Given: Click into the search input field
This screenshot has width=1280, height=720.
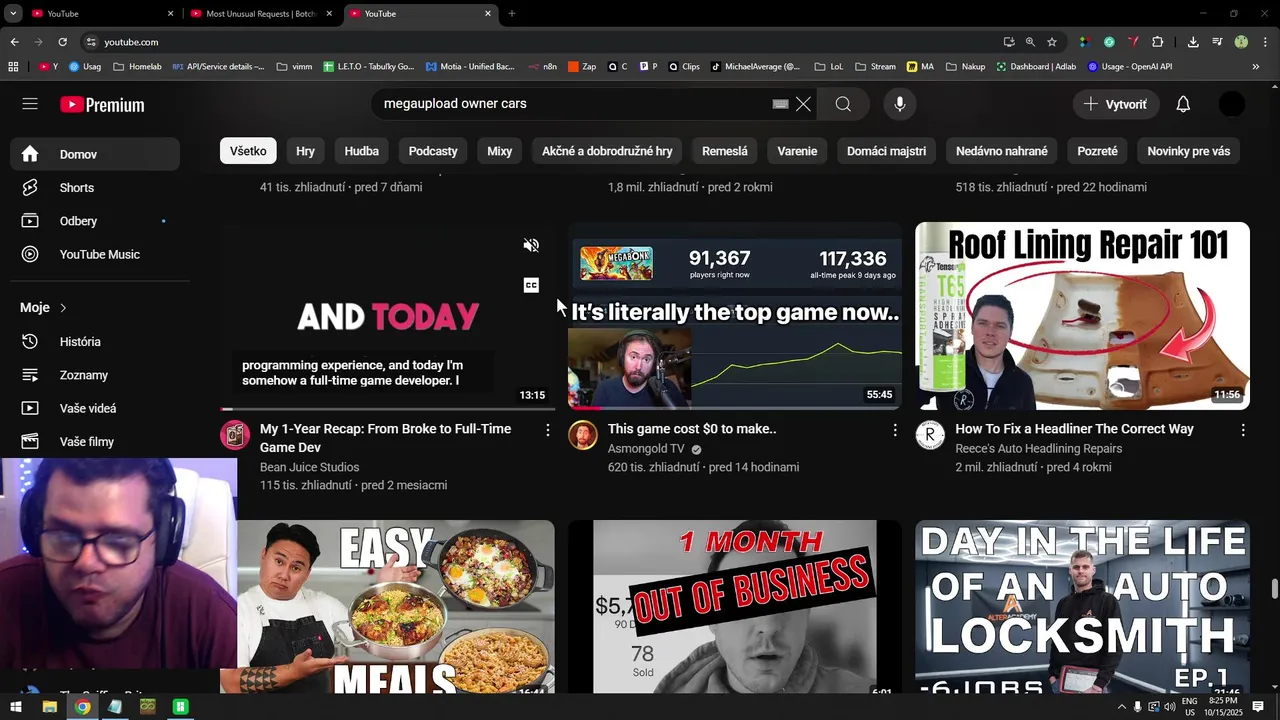Looking at the screenshot, I should click(570, 104).
